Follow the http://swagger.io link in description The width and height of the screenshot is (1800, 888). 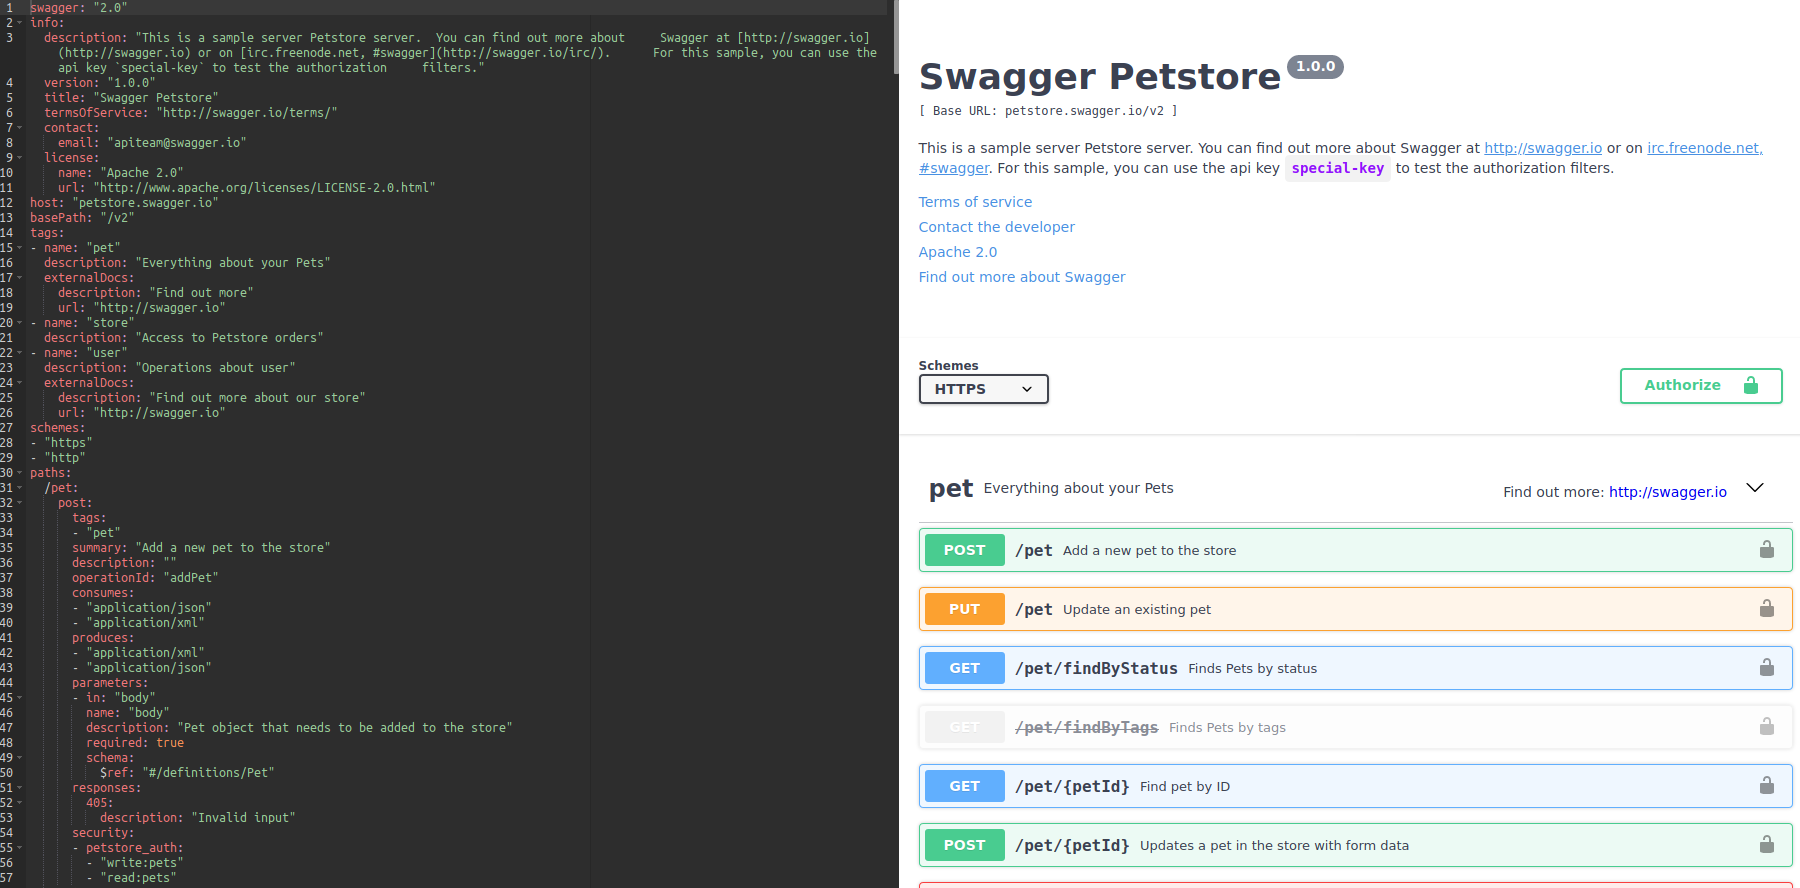click(1543, 148)
